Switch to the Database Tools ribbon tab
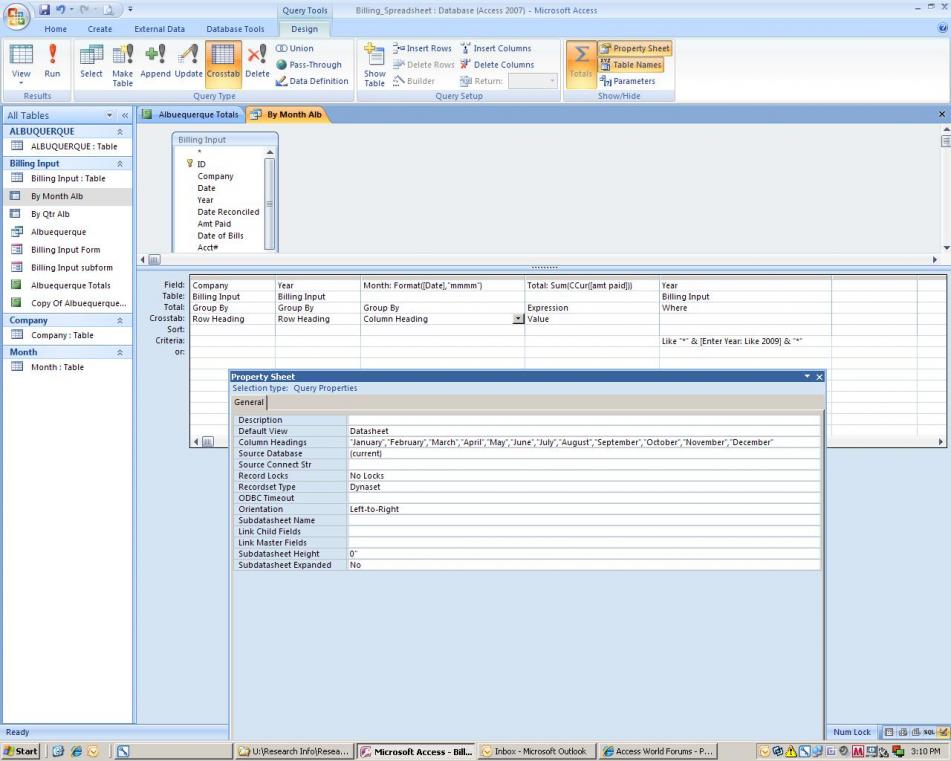Viewport: 951px width, 761px height. 235,29
